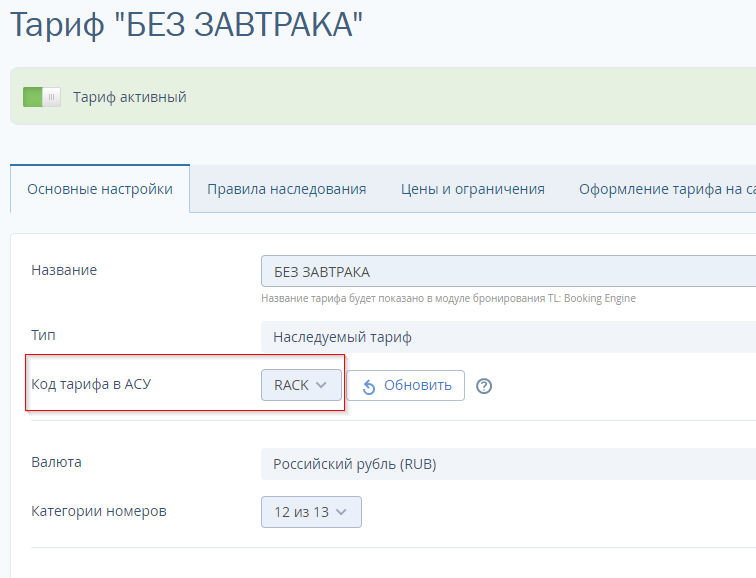Click the "Валюта" field label
Screen dimensions: 756x578
coord(57,462)
